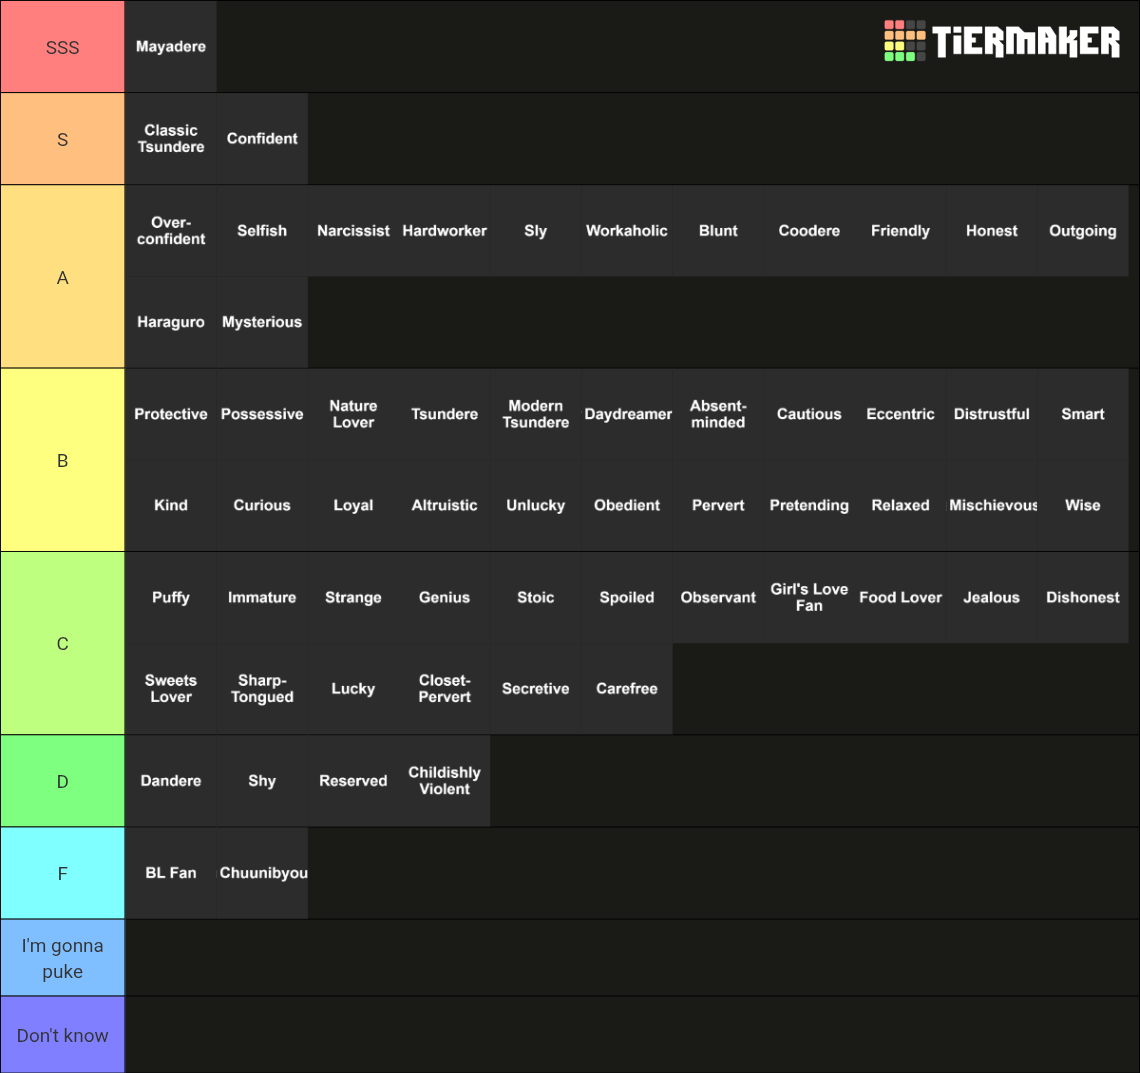1140x1073 pixels.
Task: Pick the Eccentric tile
Action: point(901,414)
